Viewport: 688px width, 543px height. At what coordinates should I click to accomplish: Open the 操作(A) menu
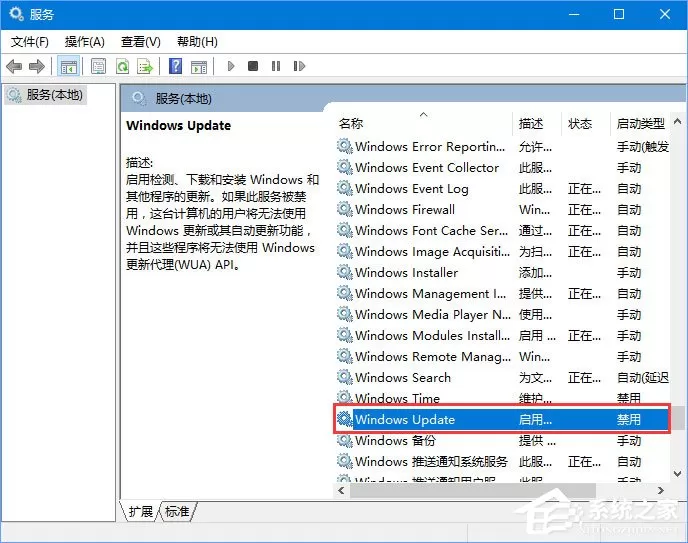[x=85, y=42]
